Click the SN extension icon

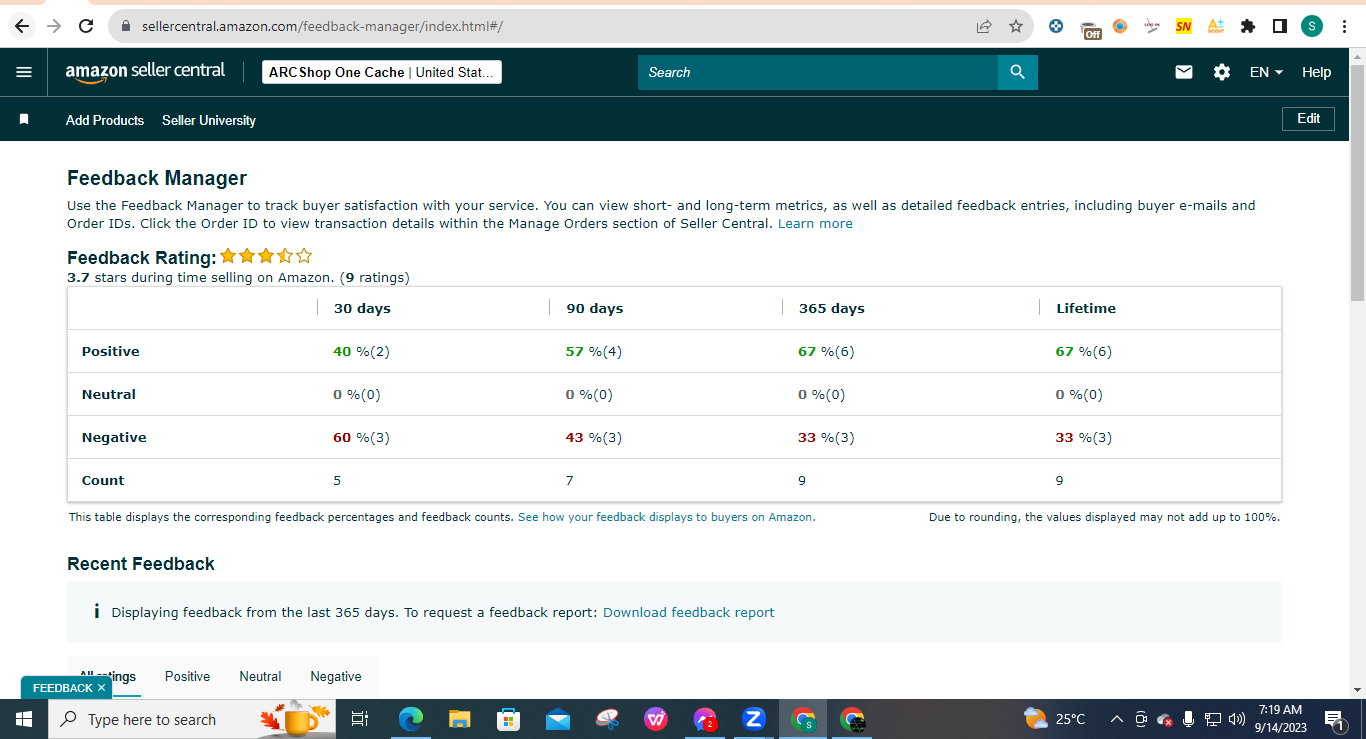tap(1183, 26)
